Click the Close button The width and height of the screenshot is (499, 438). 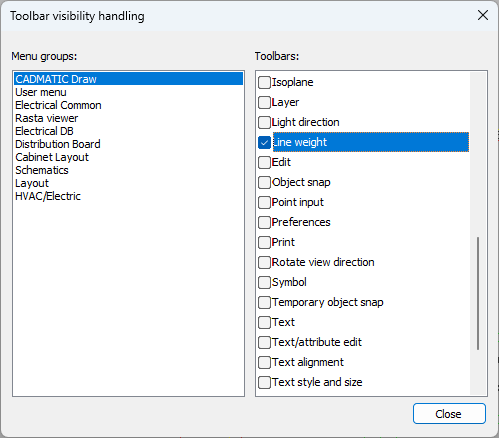(x=449, y=414)
